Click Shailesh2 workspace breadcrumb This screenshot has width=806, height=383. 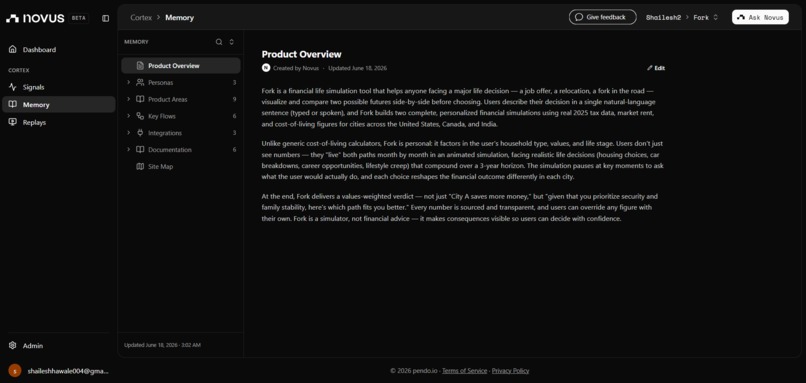[663, 17]
